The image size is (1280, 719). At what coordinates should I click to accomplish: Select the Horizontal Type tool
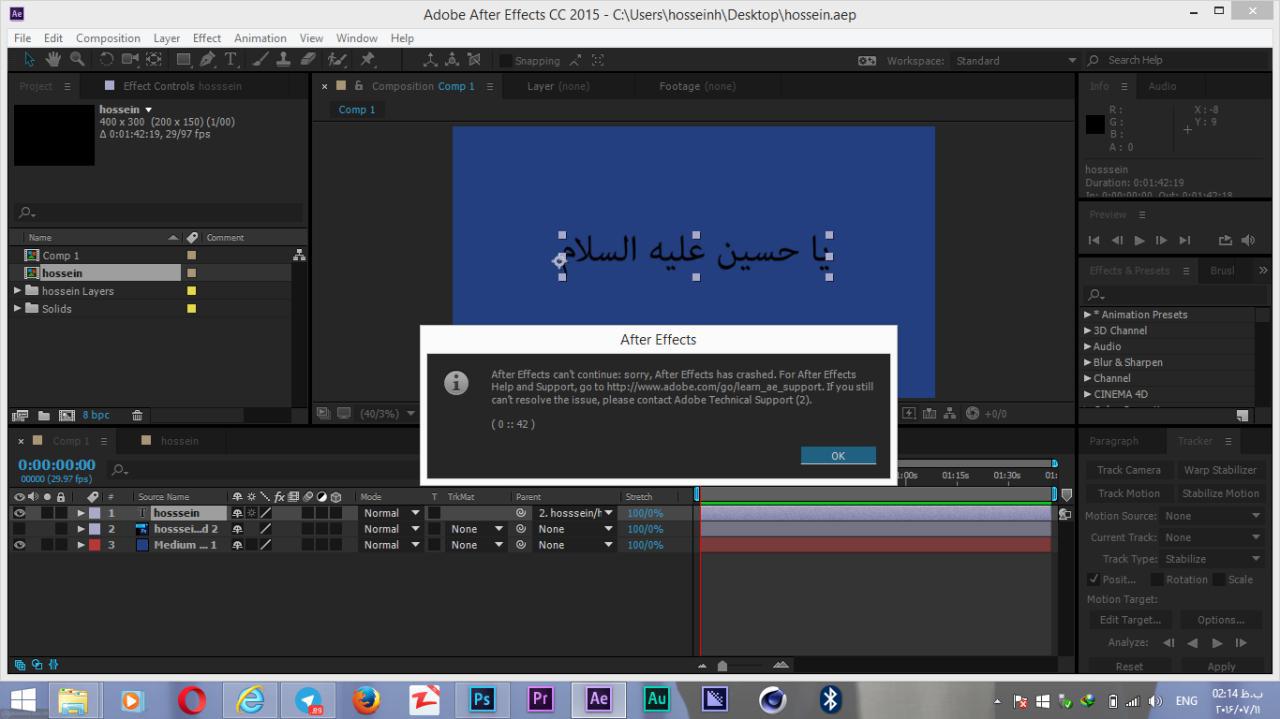[231, 60]
